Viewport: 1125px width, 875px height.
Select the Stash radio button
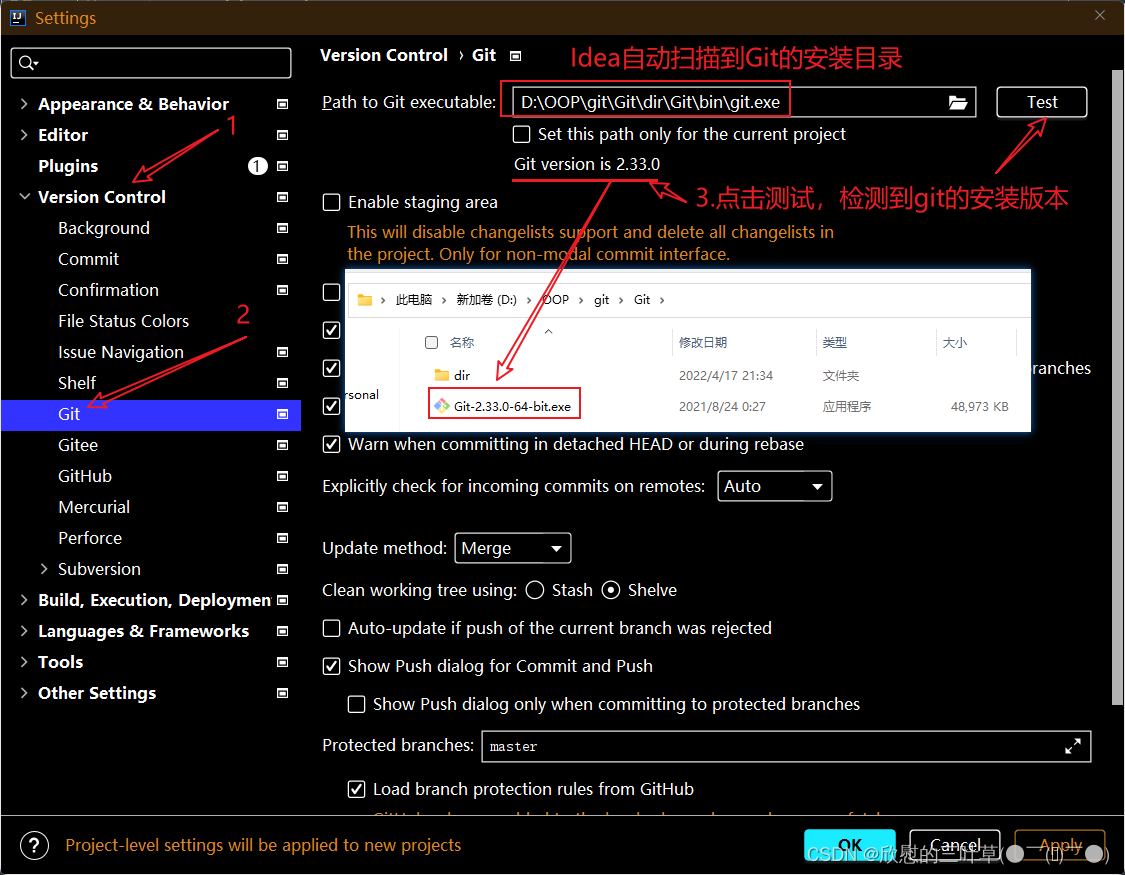pyautogui.click(x=535, y=590)
